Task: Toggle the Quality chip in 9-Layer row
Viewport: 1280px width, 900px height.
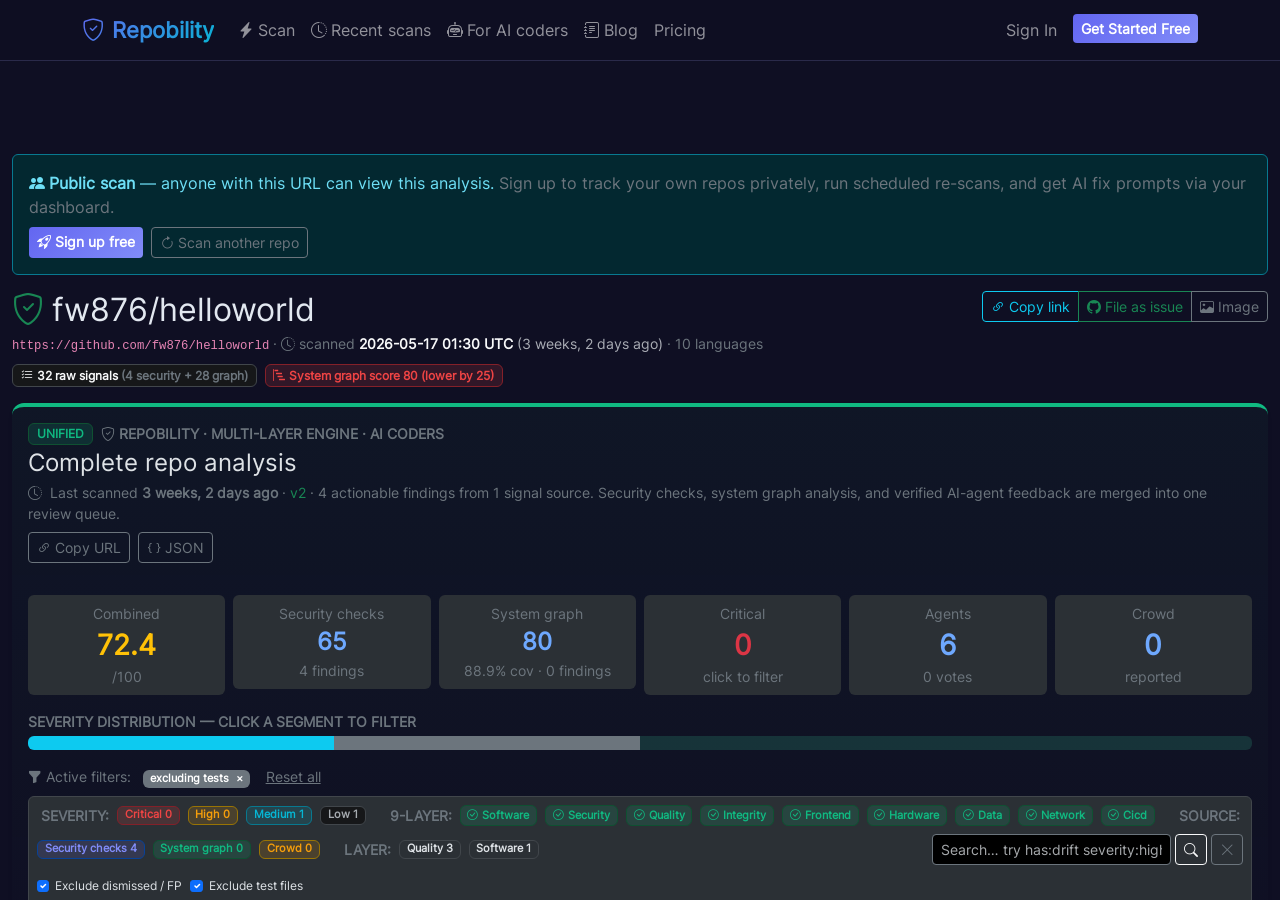Action: click(x=659, y=815)
